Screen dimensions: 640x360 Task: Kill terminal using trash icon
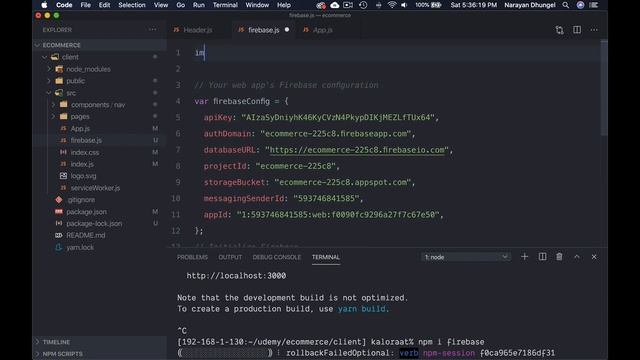[559, 257]
